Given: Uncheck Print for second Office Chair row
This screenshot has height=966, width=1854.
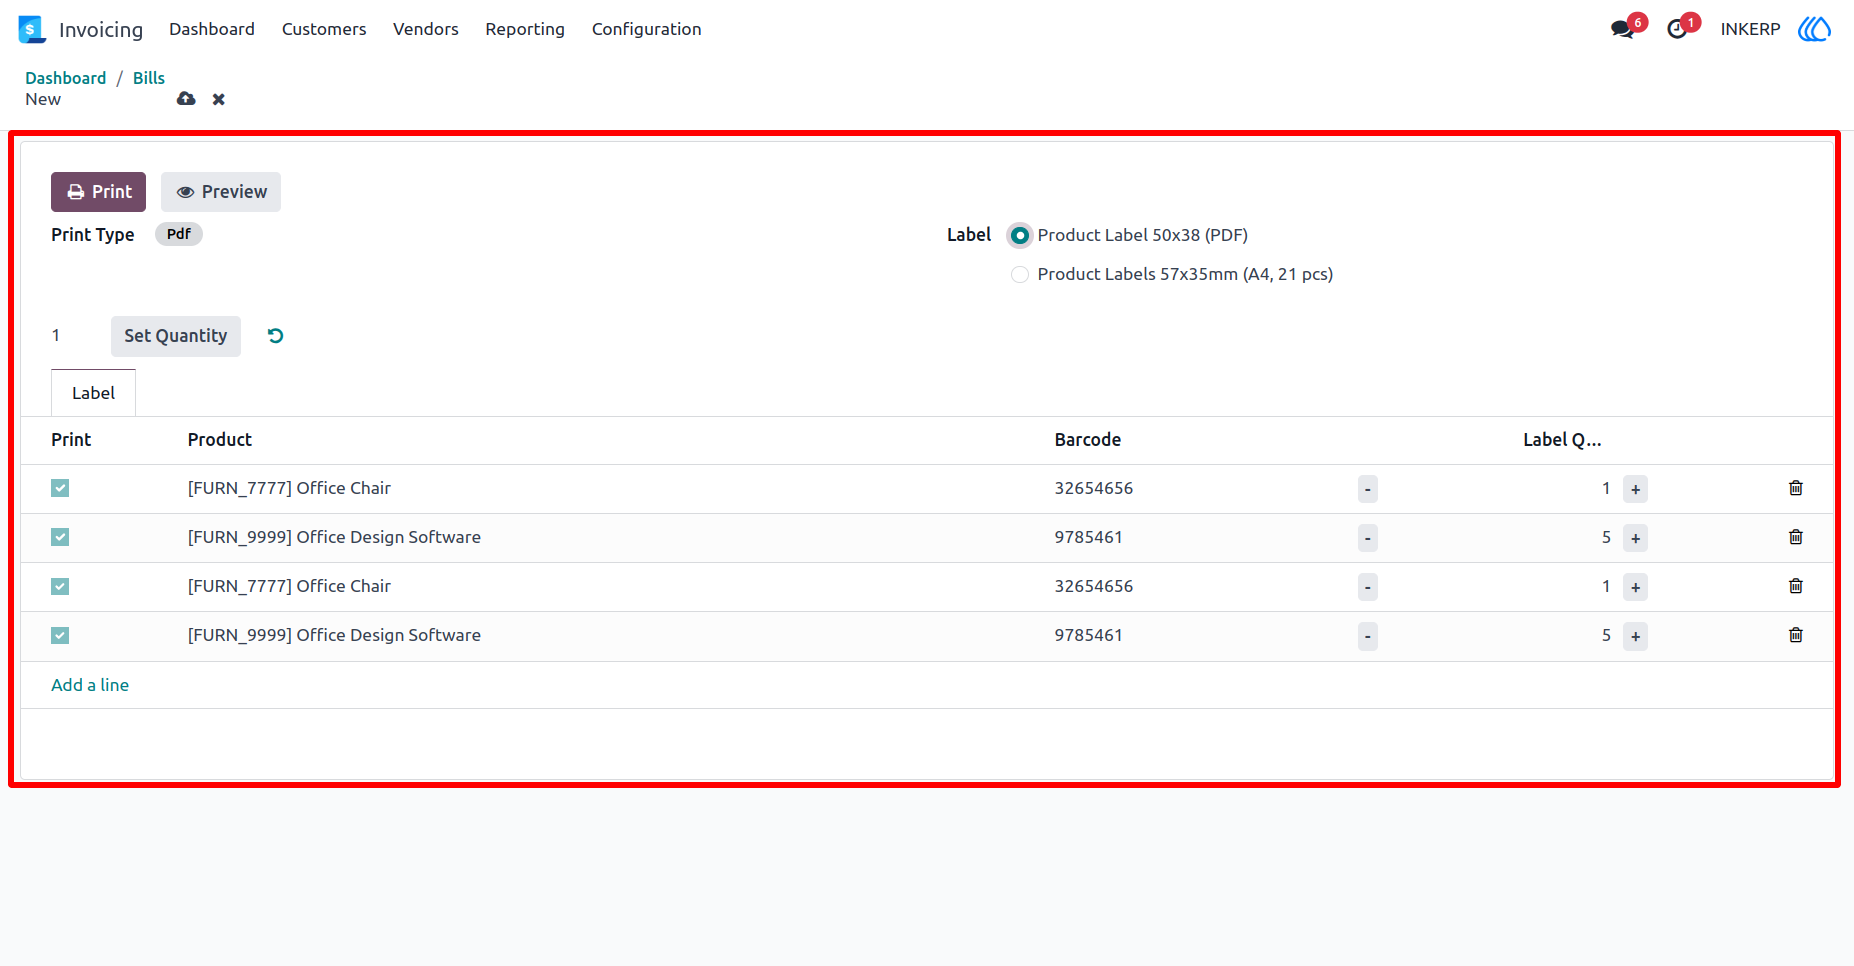Looking at the screenshot, I should point(60,586).
